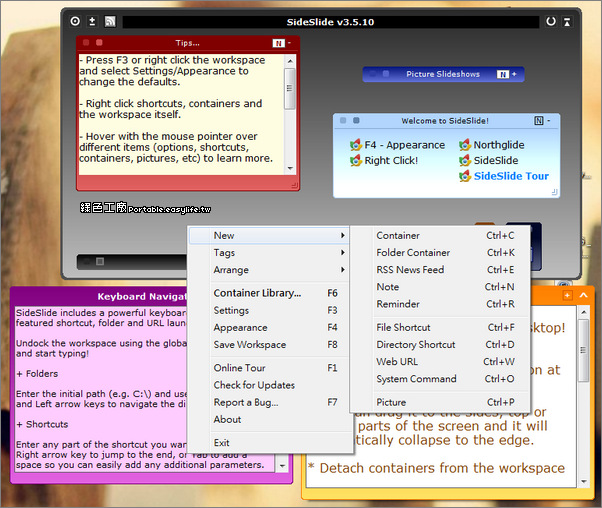Click the refresh arrow icon in the SideSlide title bar
Viewport: 602px width, 508px height.
point(551,22)
